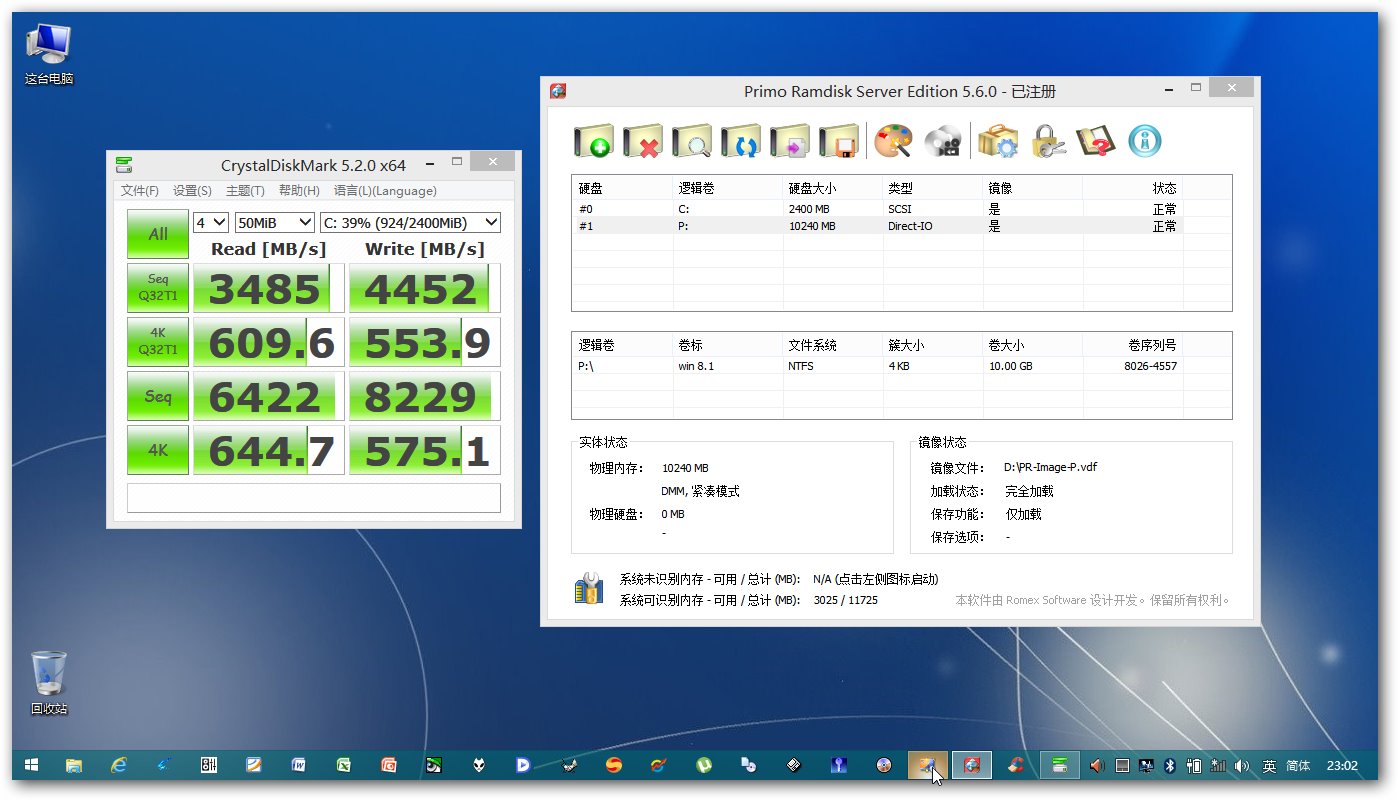The image size is (1398, 800).
Task: Run the plain Seq test
Action: coord(157,396)
